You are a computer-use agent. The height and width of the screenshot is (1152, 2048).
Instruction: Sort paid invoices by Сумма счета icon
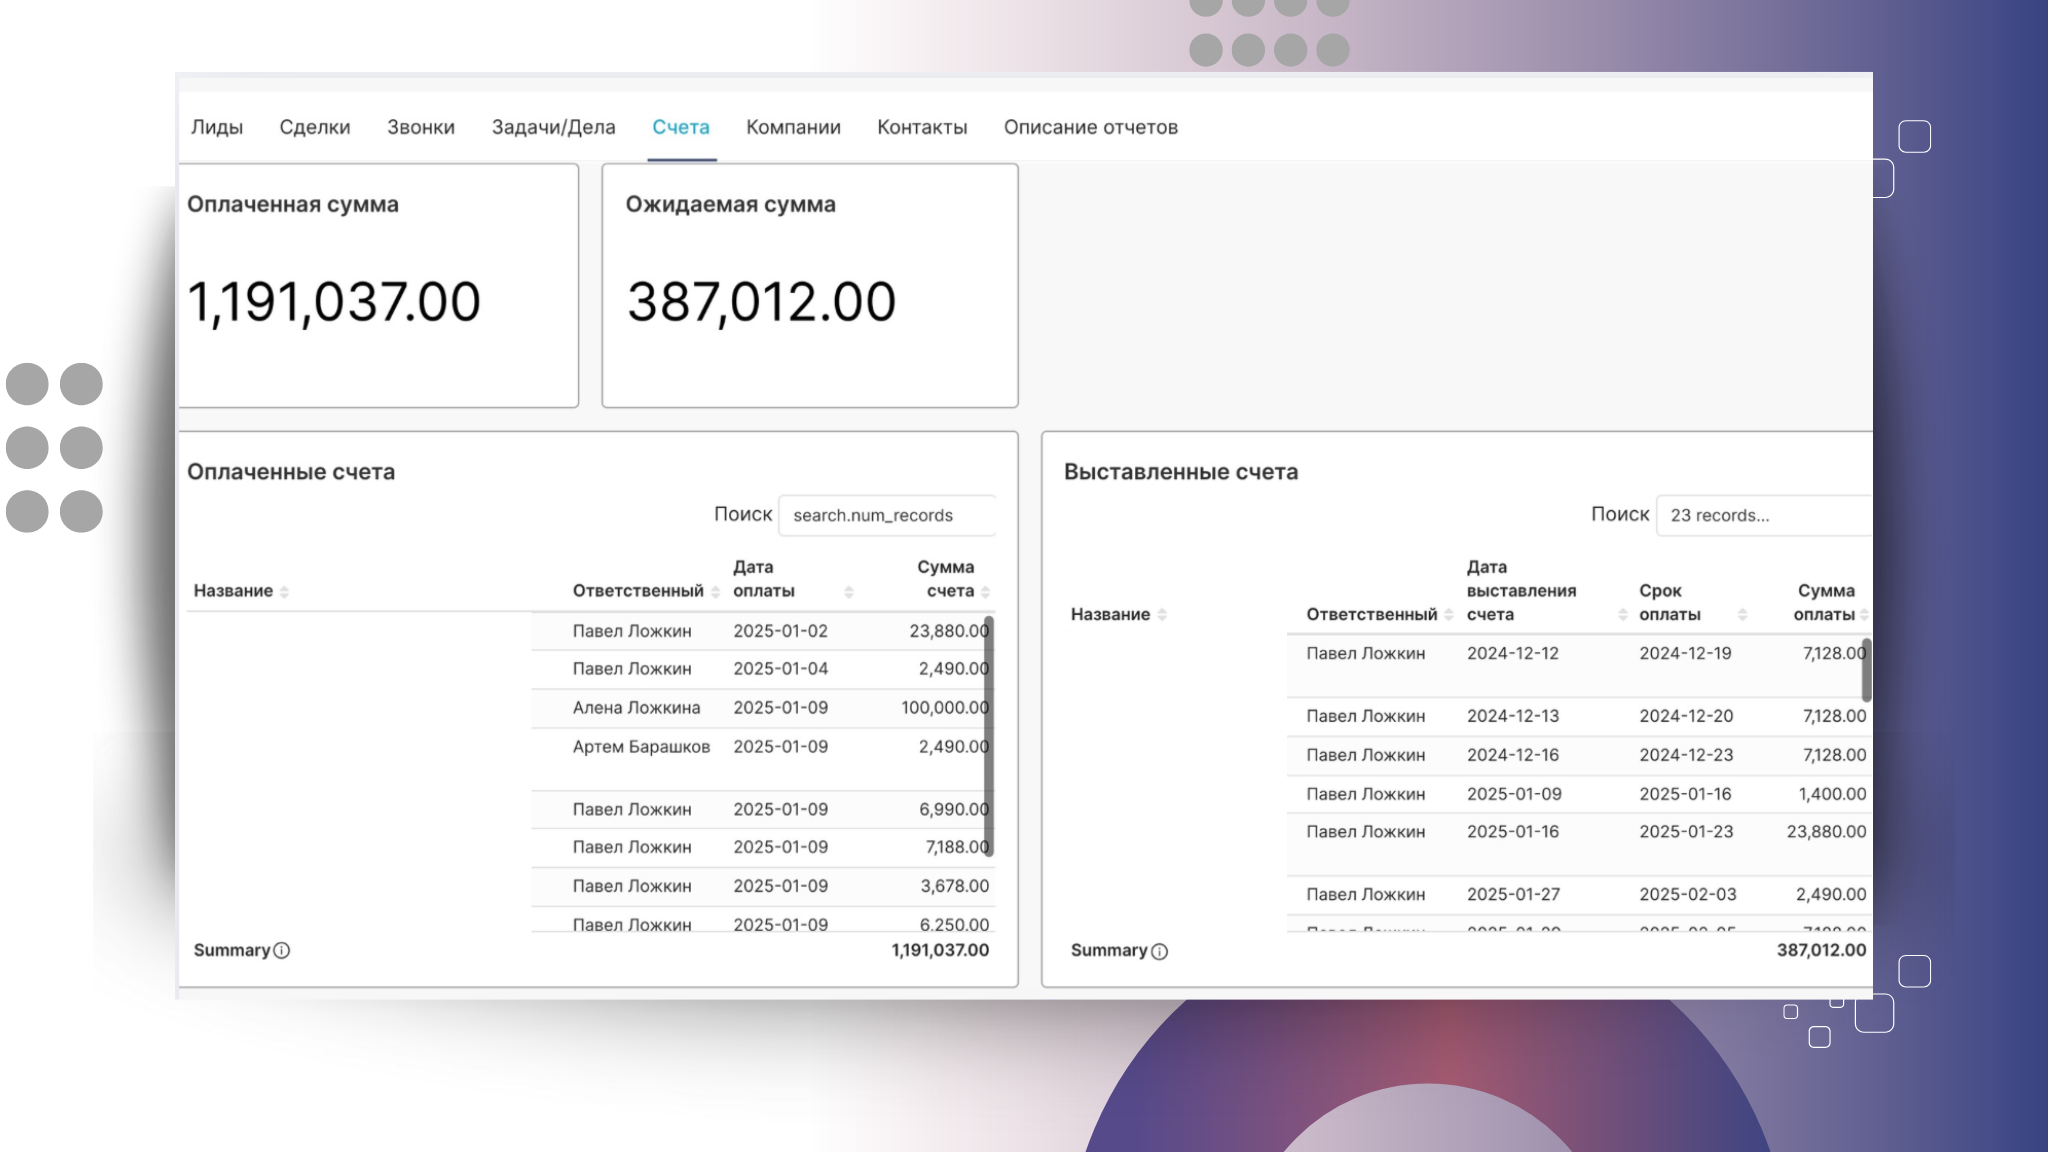(x=985, y=592)
